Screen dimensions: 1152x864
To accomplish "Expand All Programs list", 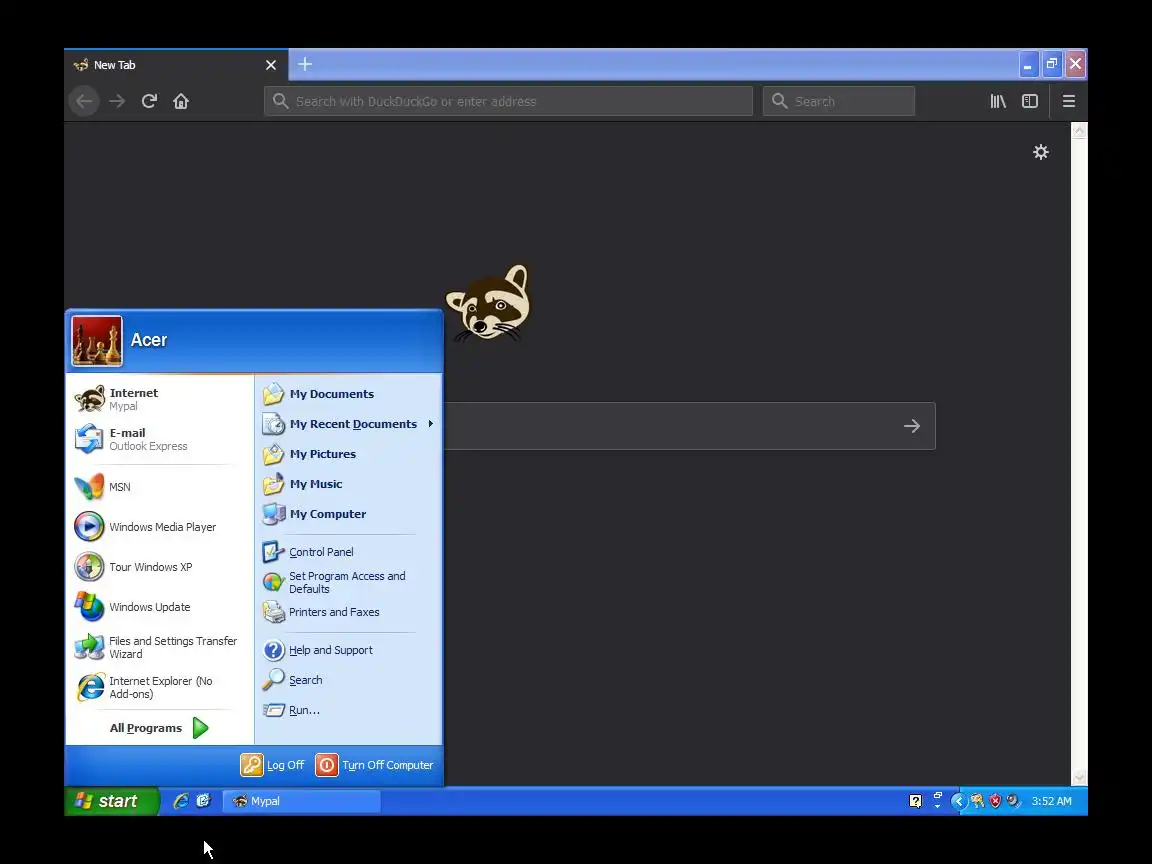I will (159, 728).
